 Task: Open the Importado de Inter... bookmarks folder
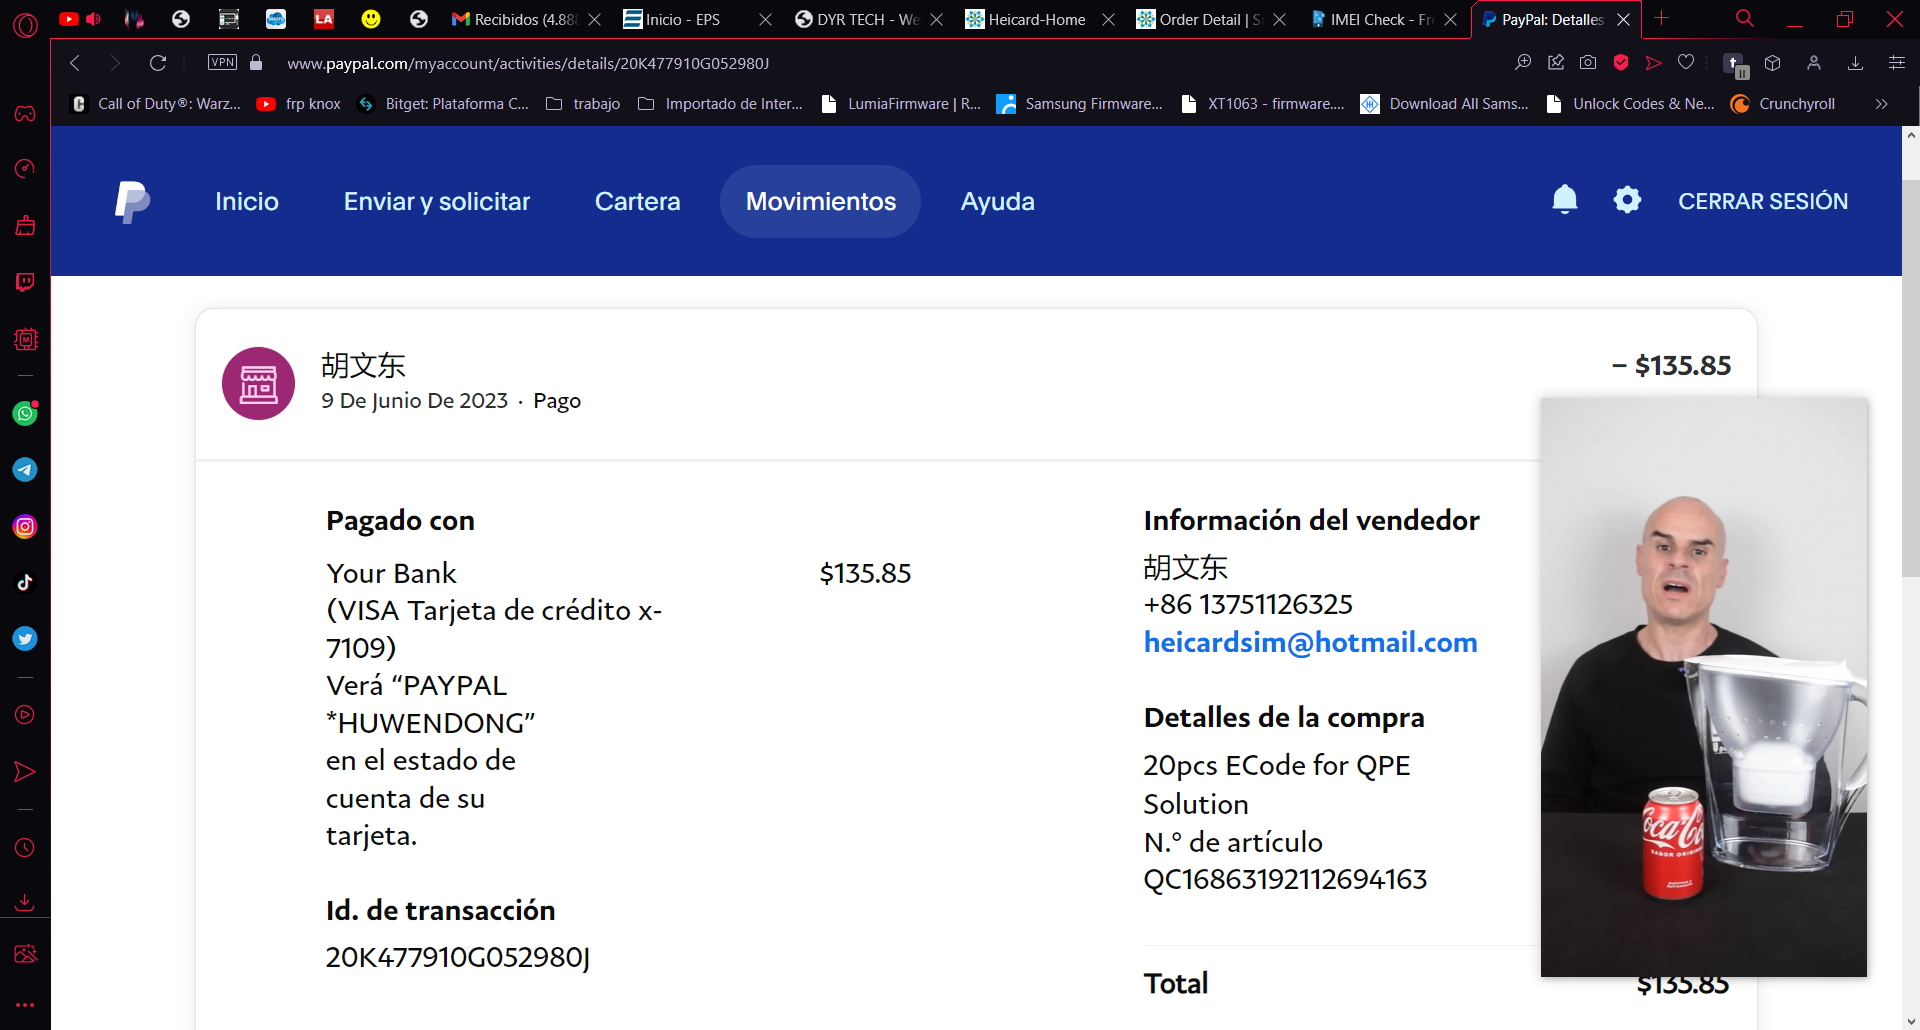pyautogui.click(x=720, y=104)
